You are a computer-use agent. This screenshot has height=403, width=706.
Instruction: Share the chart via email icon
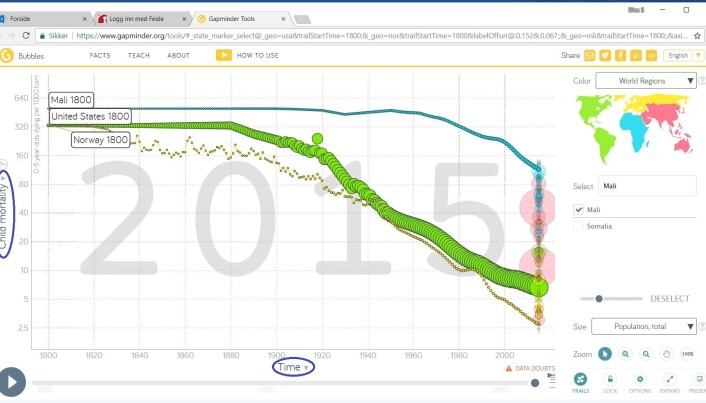pyautogui.click(x=589, y=55)
